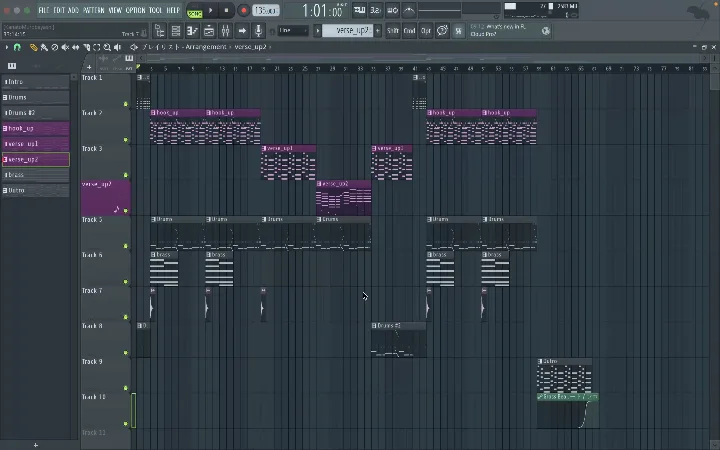Click the stop button
This screenshot has width=720, height=450.
click(x=226, y=10)
